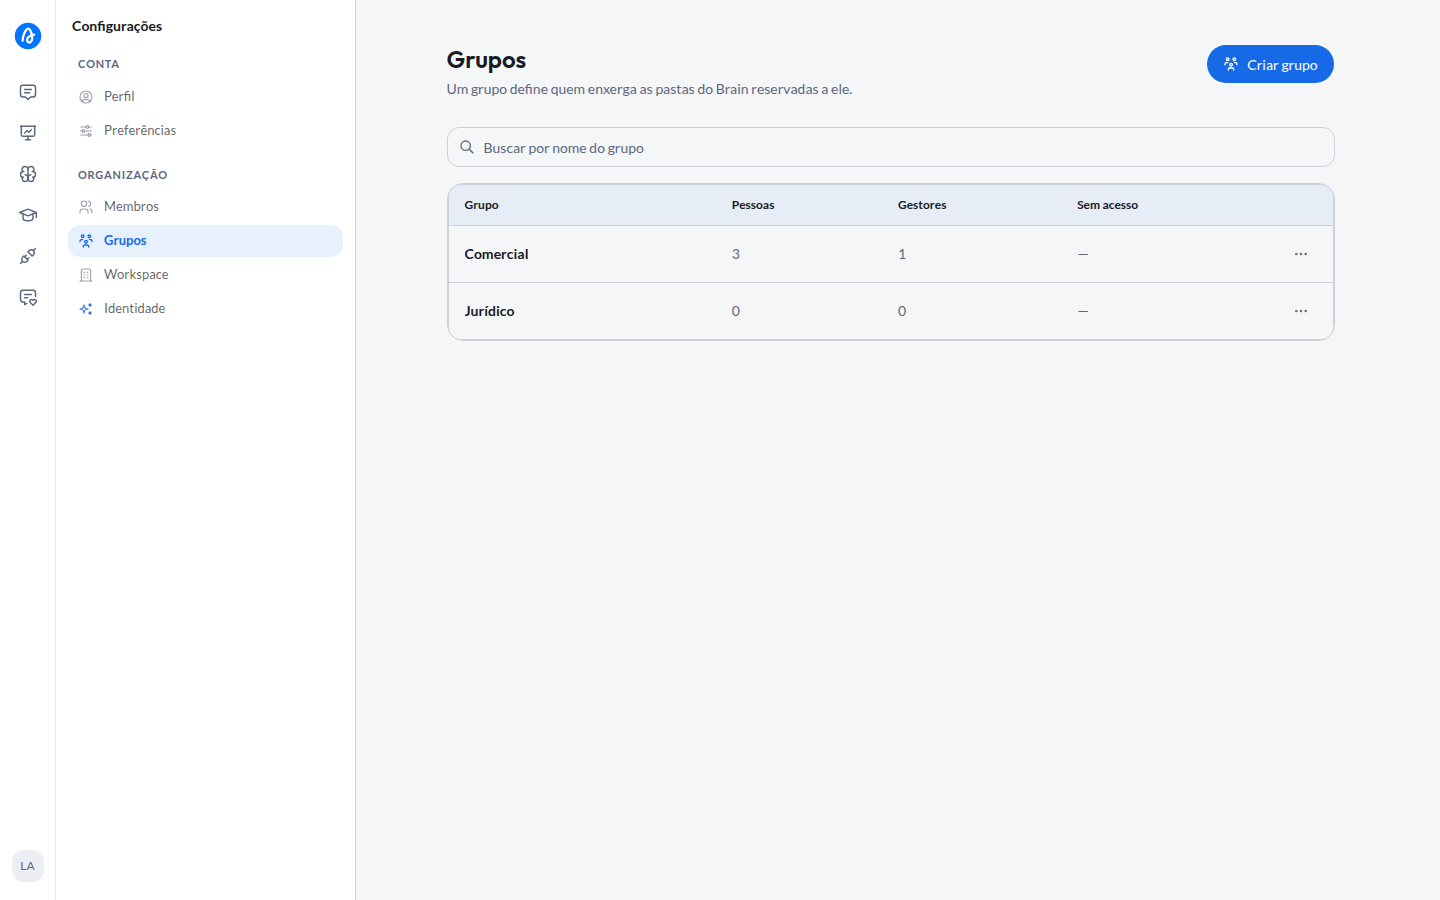Click the Pessoas count 3 for Comercial
The width and height of the screenshot is (1440, 900).
click(x=736, y=254)
